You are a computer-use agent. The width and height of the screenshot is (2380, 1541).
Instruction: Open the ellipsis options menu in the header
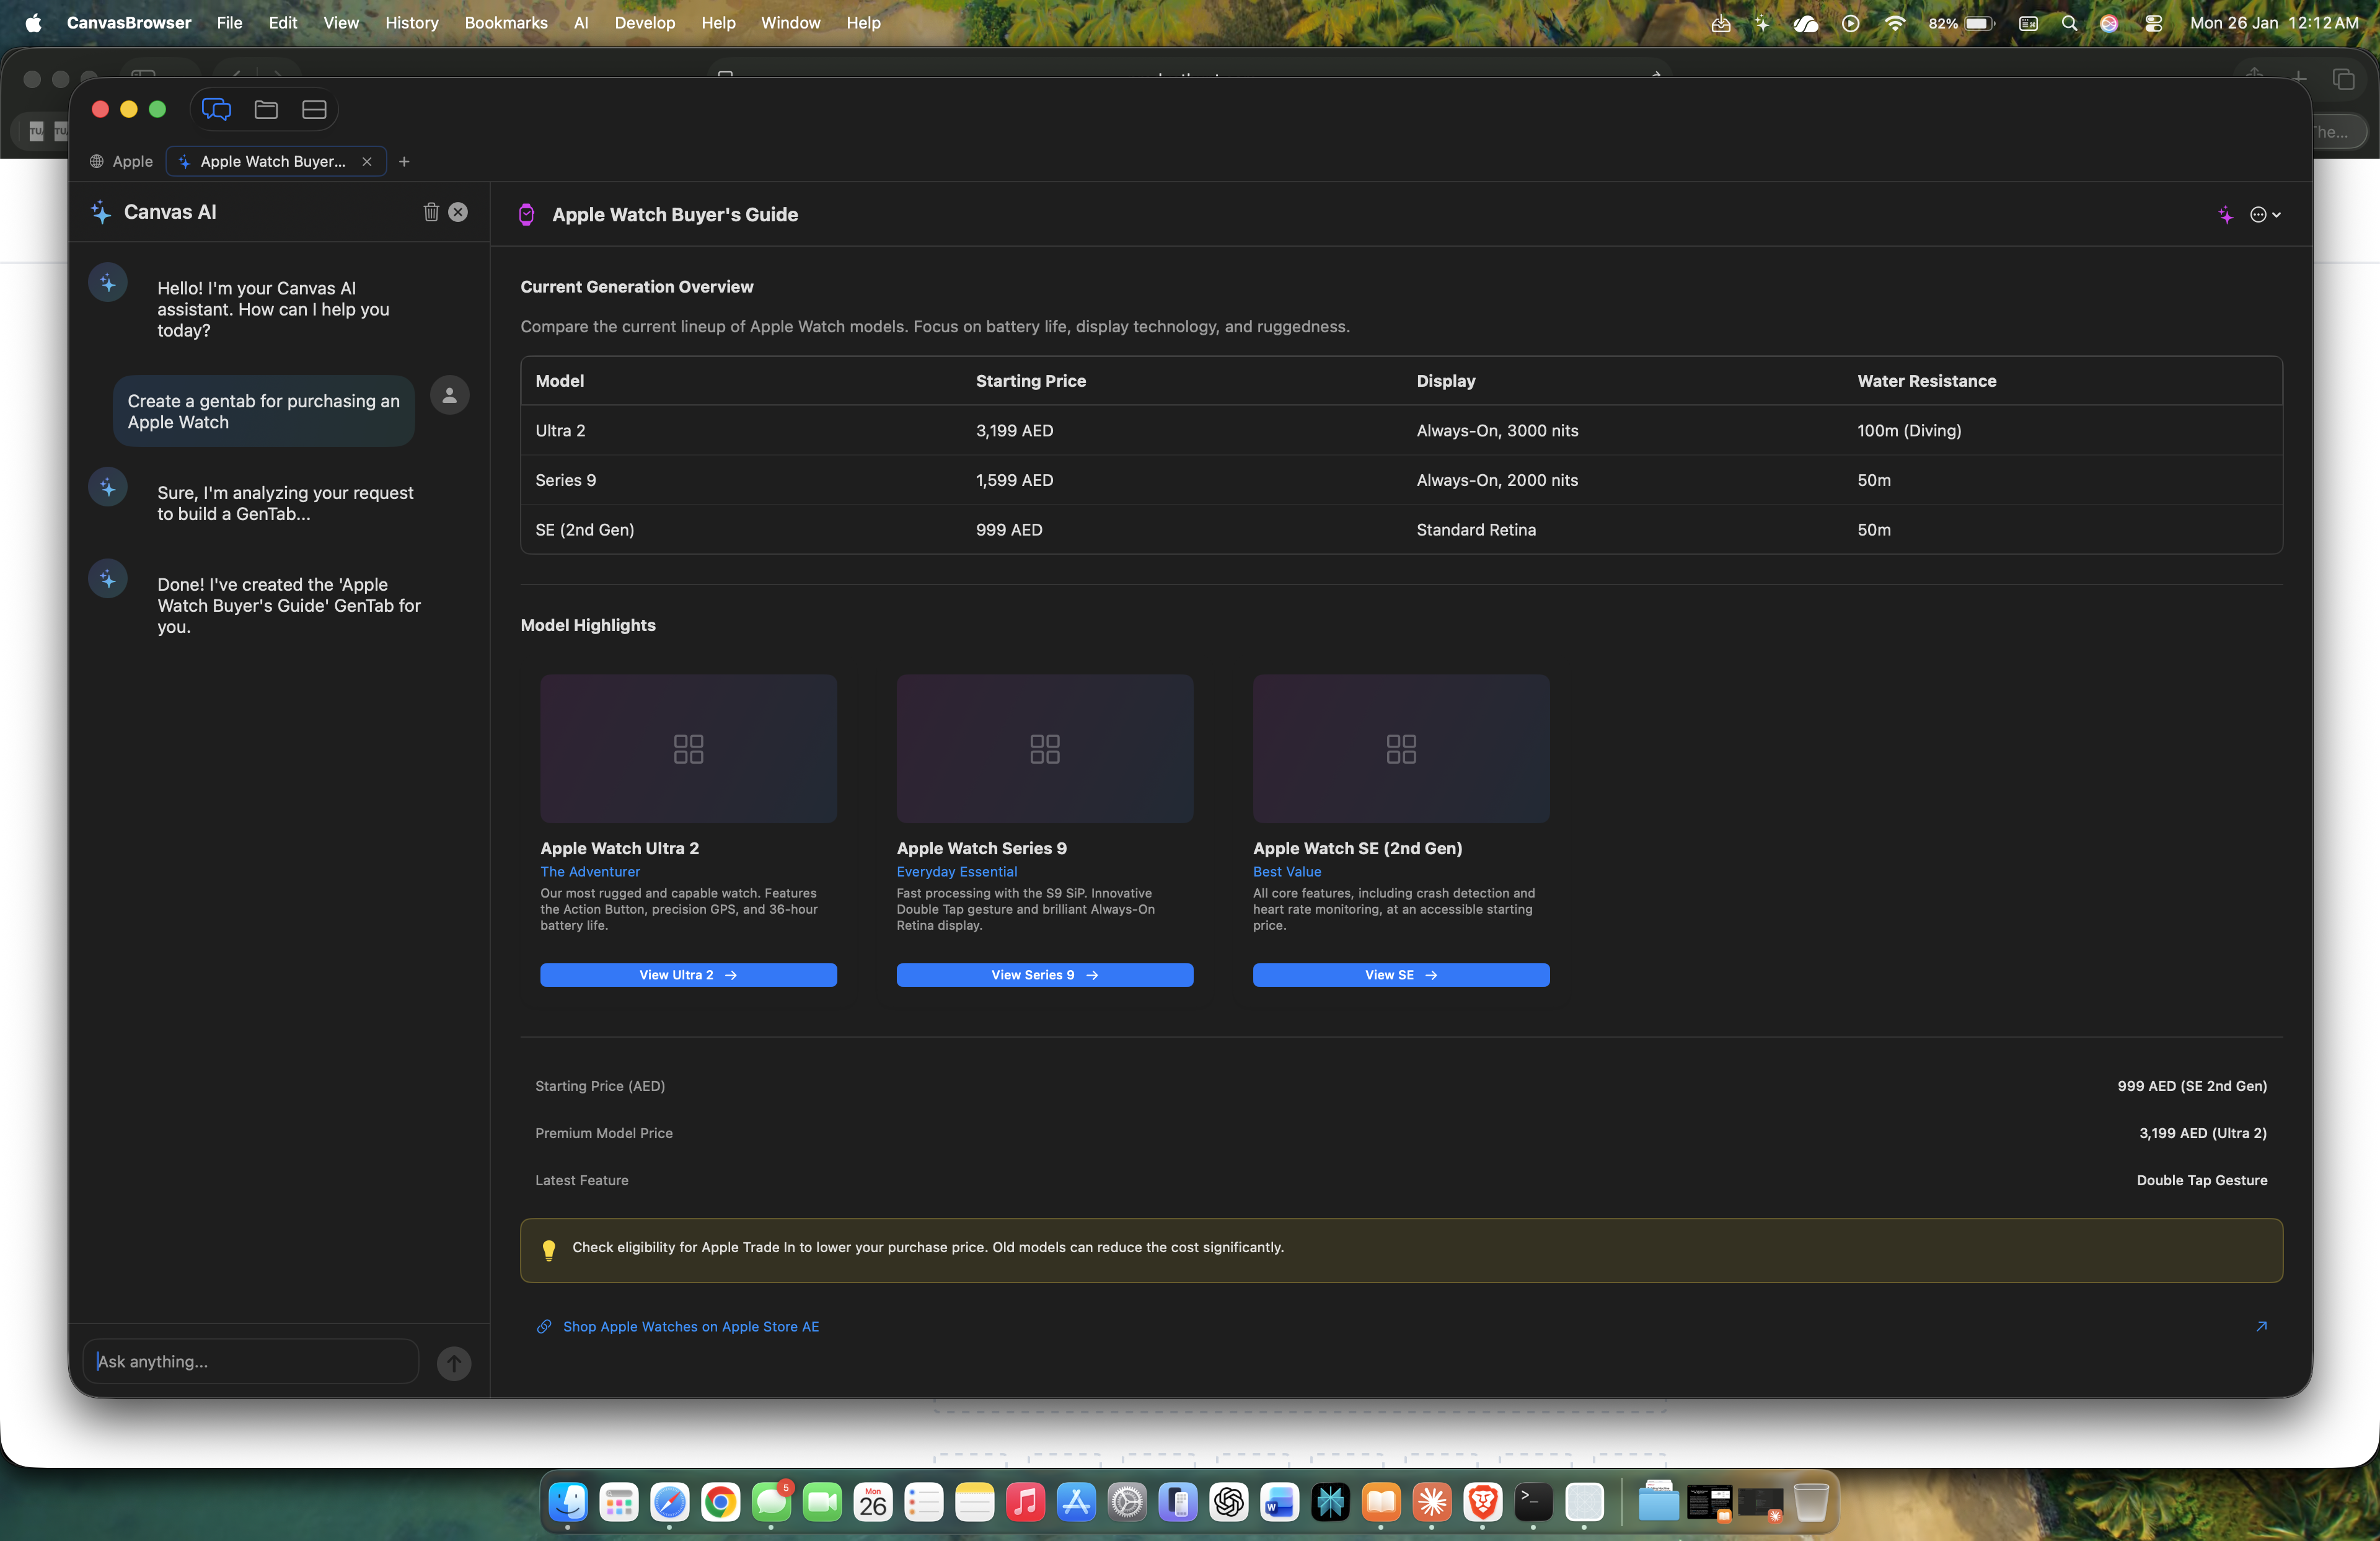[2258, 214]
